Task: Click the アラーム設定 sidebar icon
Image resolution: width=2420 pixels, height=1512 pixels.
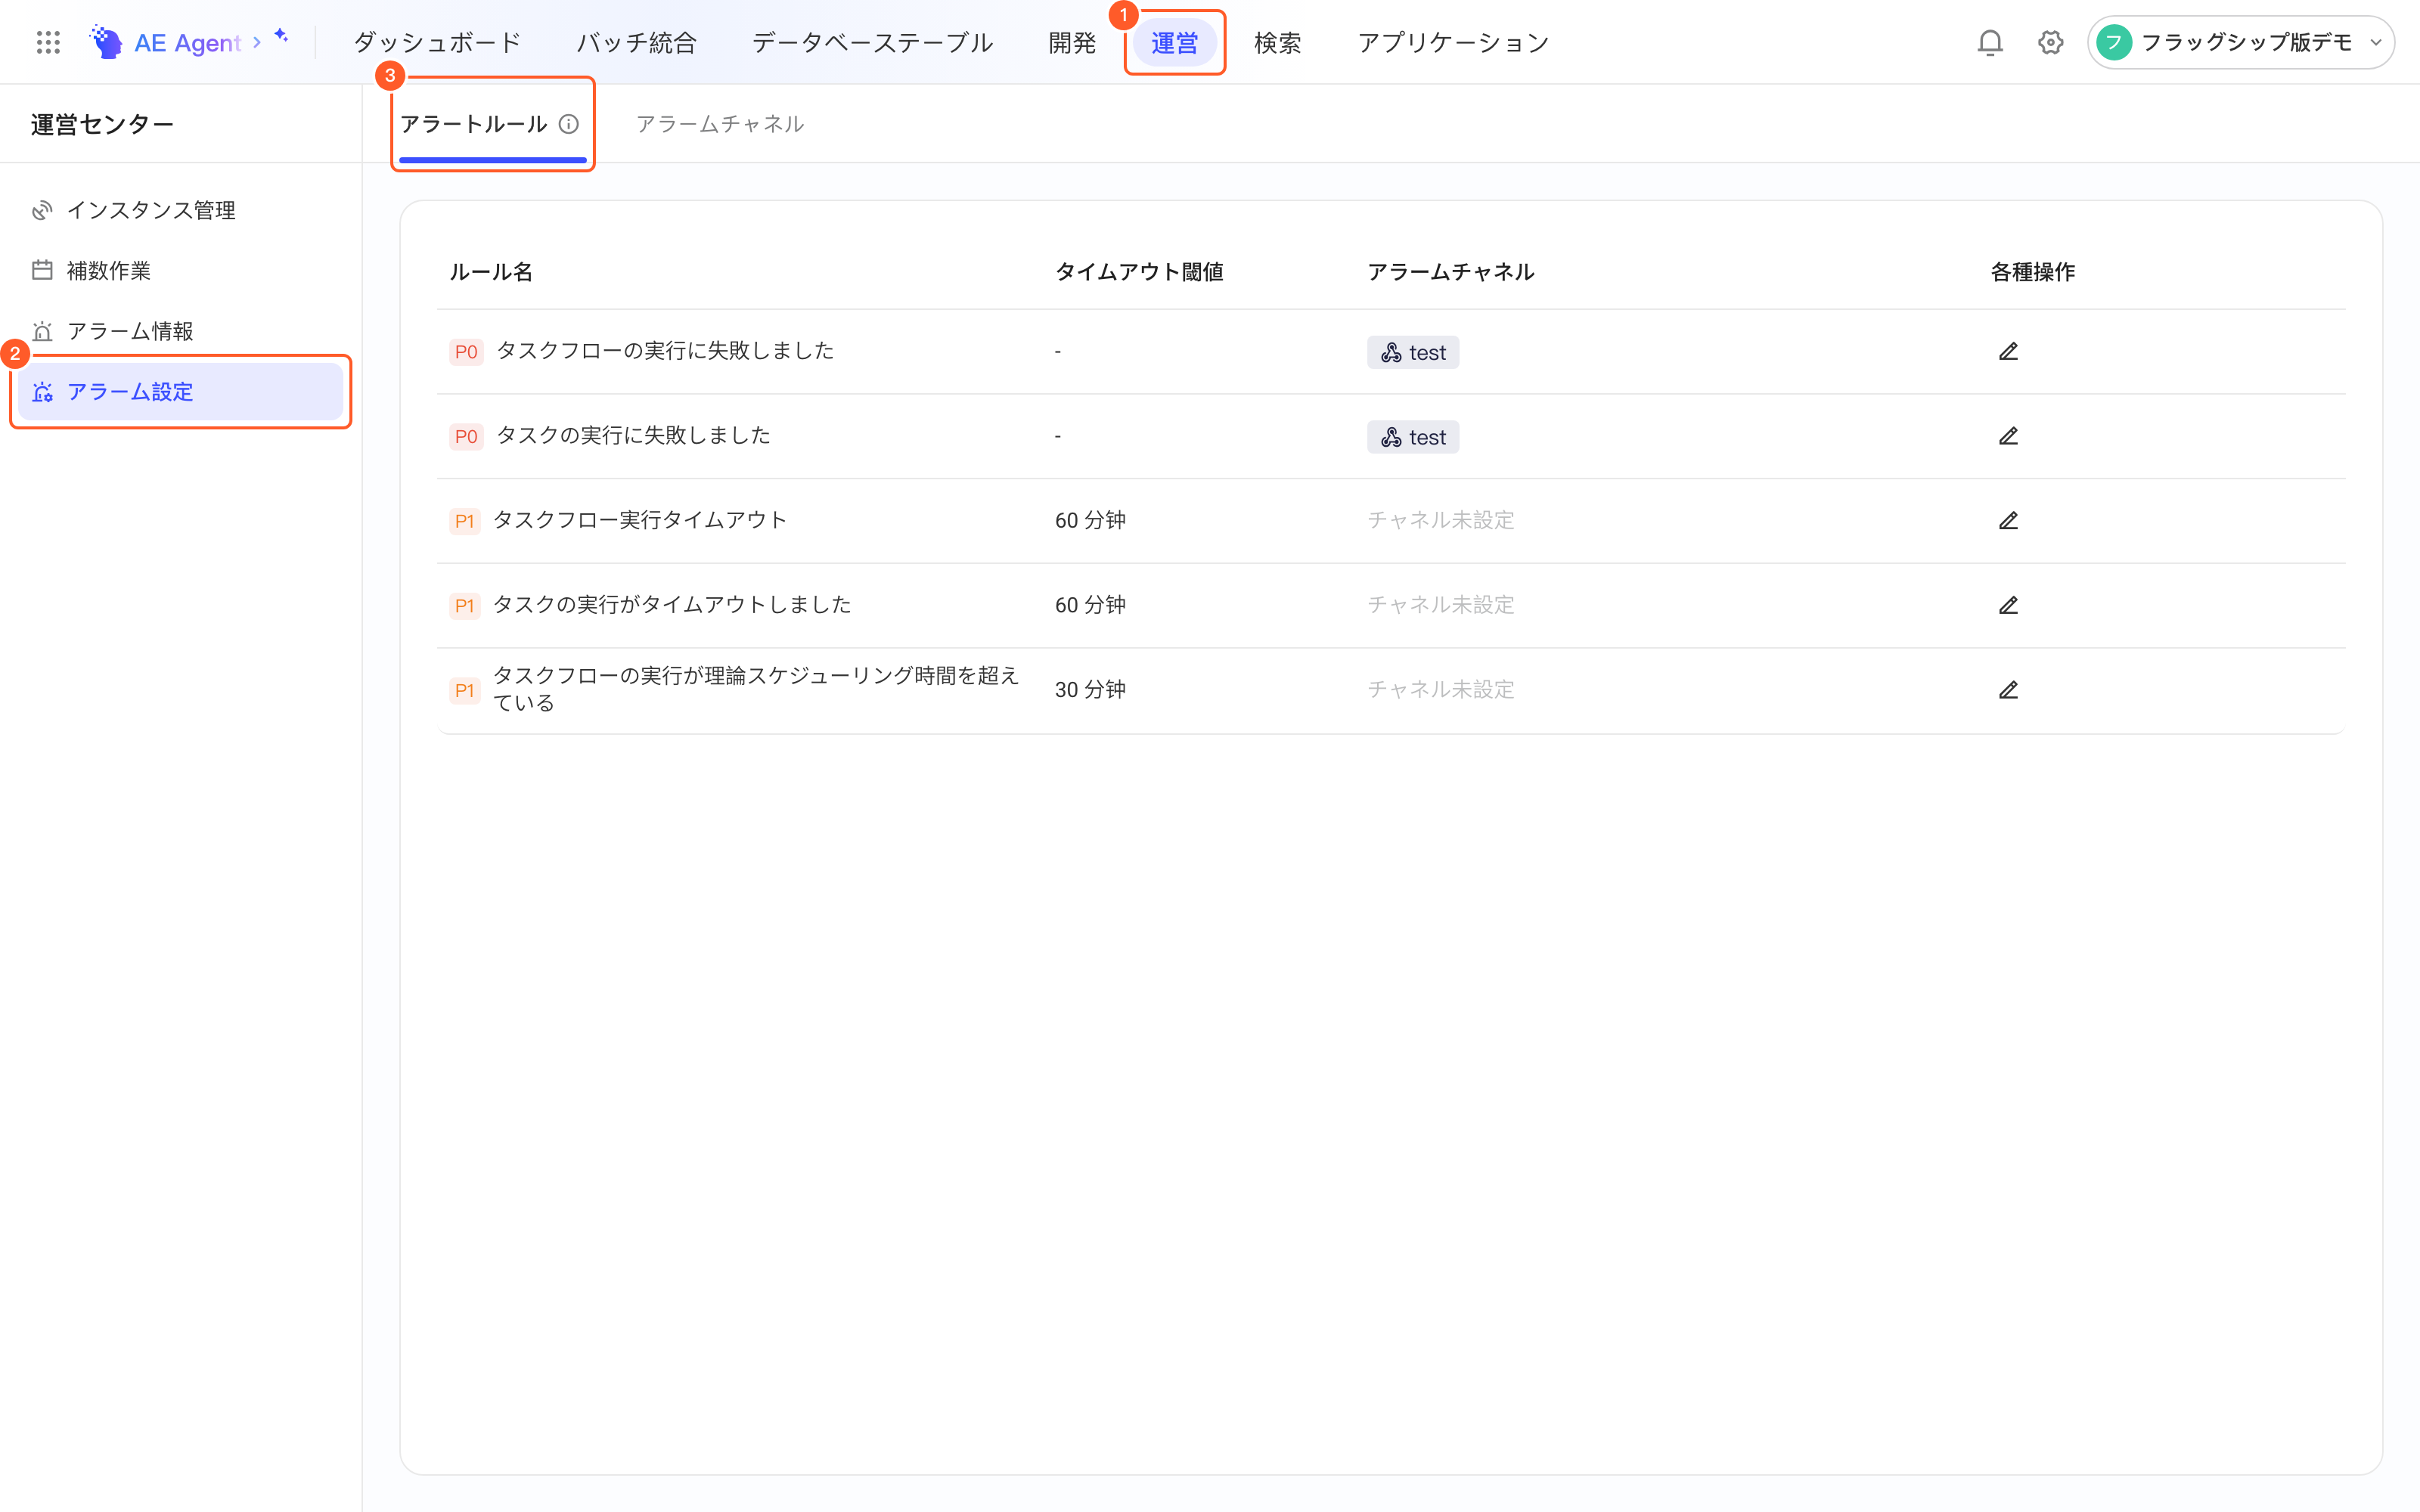Action: click(x=42, y=392)
